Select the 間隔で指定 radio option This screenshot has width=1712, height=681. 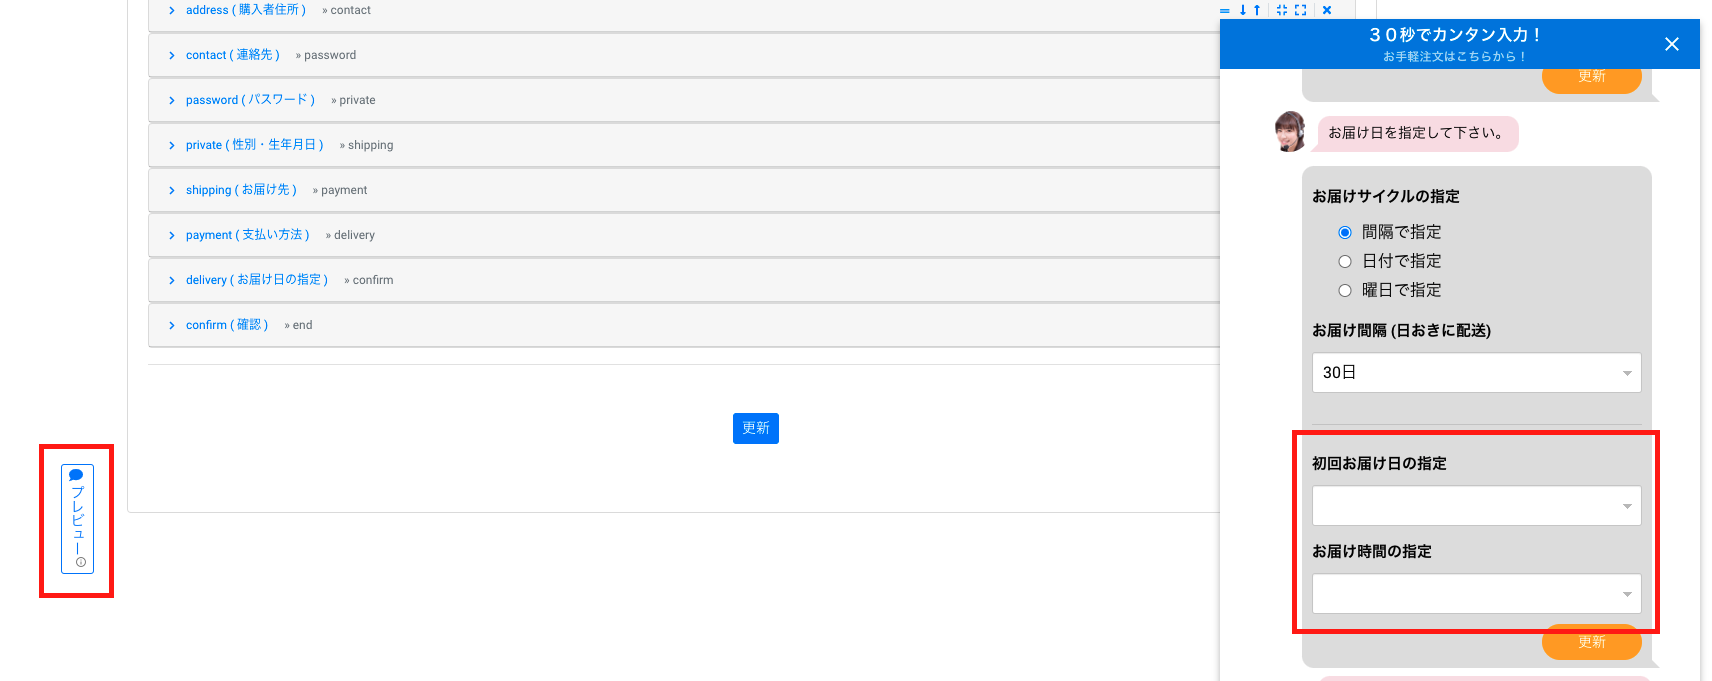coord(1345,232)
